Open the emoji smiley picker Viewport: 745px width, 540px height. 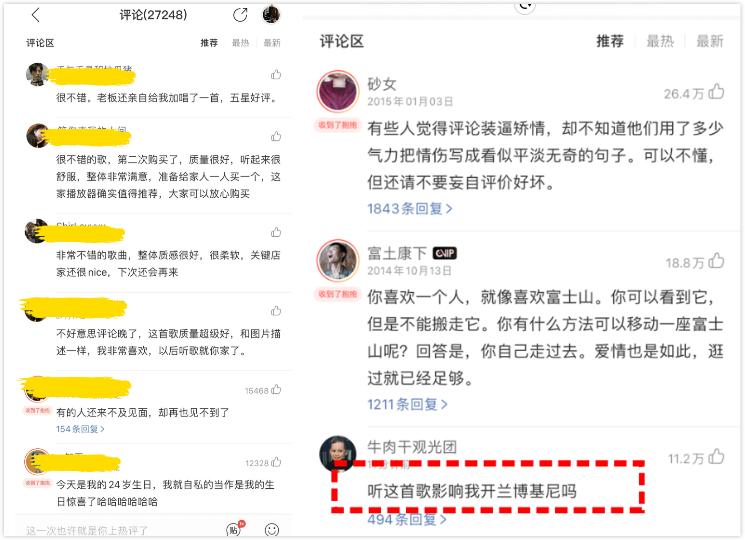point(271,530)
